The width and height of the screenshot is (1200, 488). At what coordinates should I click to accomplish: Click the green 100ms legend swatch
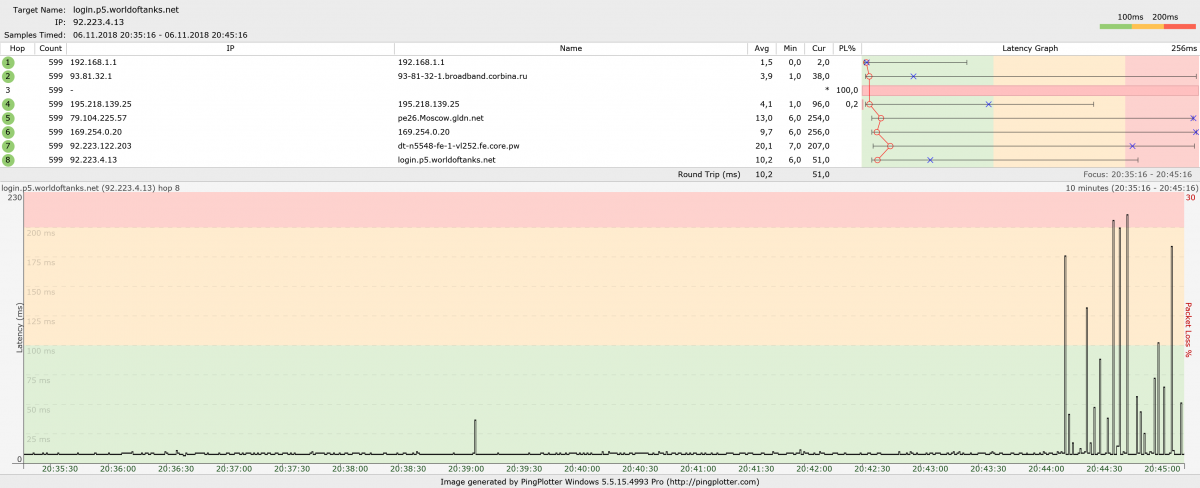point(1115,27)
